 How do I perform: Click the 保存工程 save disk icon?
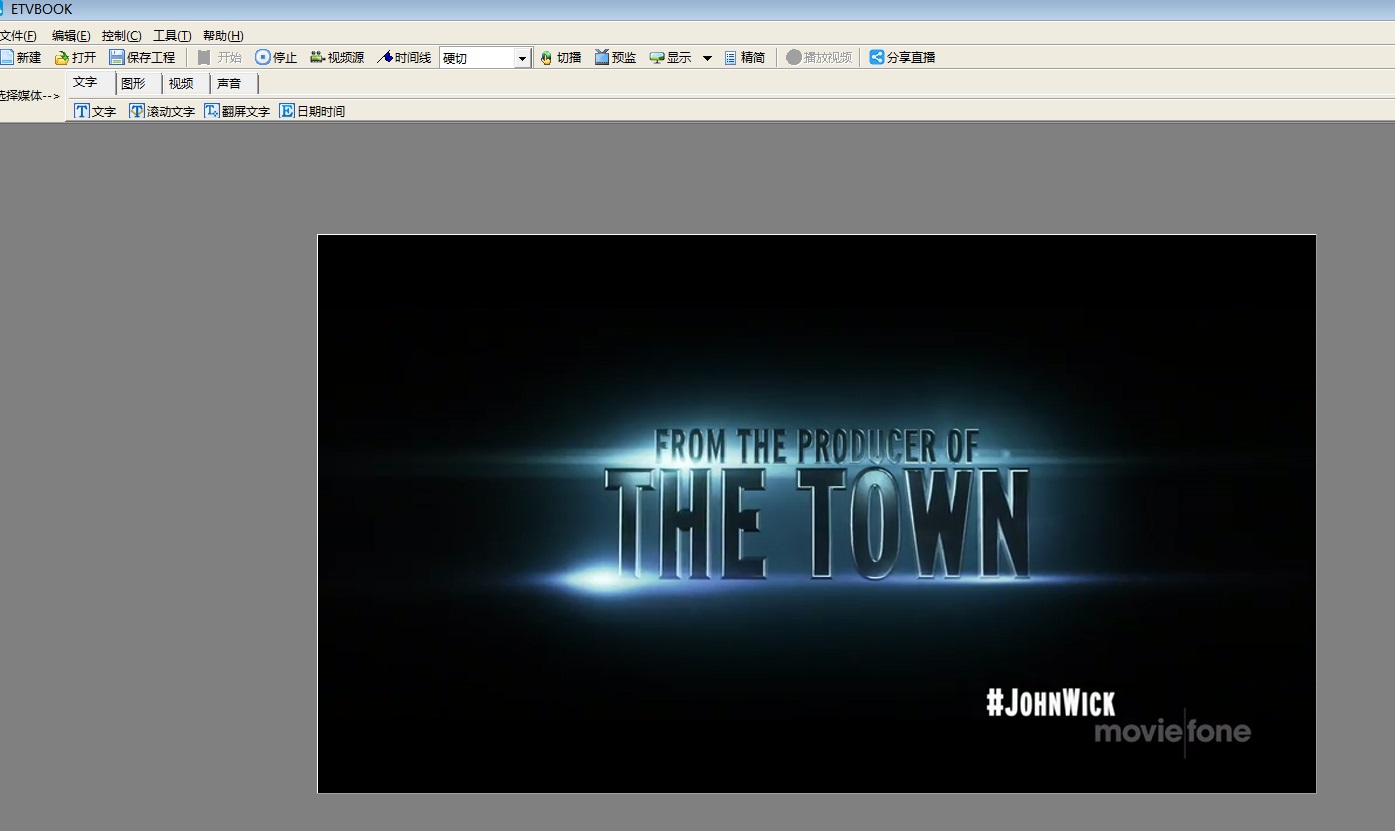[117, 58]
